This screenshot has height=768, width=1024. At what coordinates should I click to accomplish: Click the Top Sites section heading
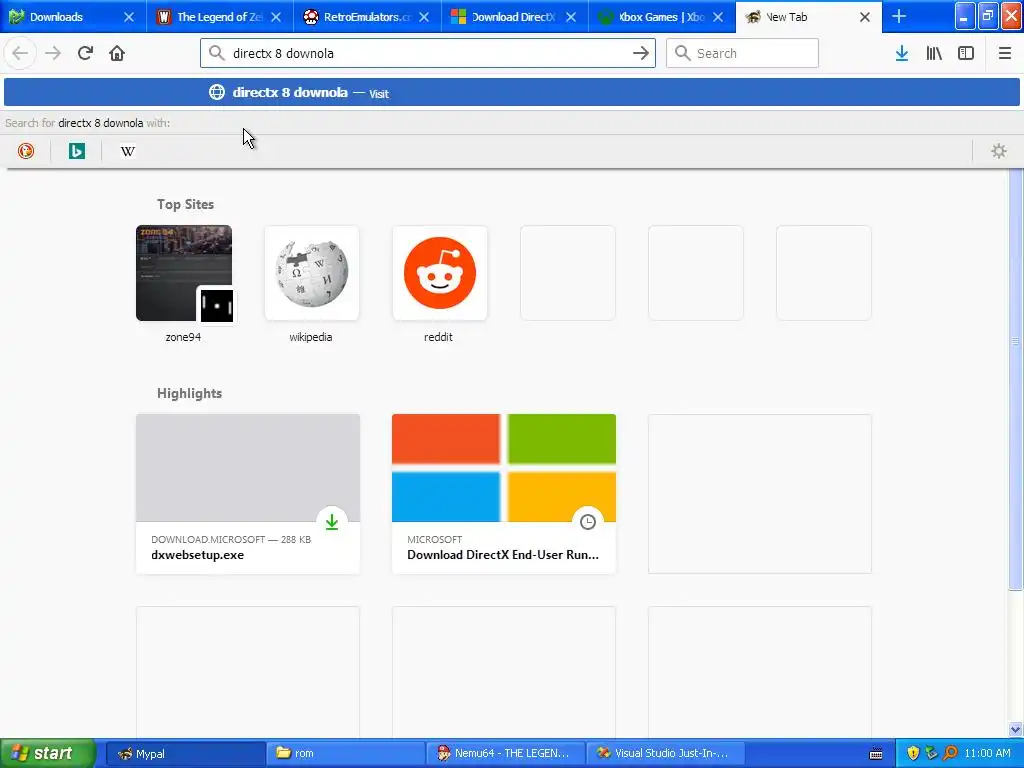(185, 204)
